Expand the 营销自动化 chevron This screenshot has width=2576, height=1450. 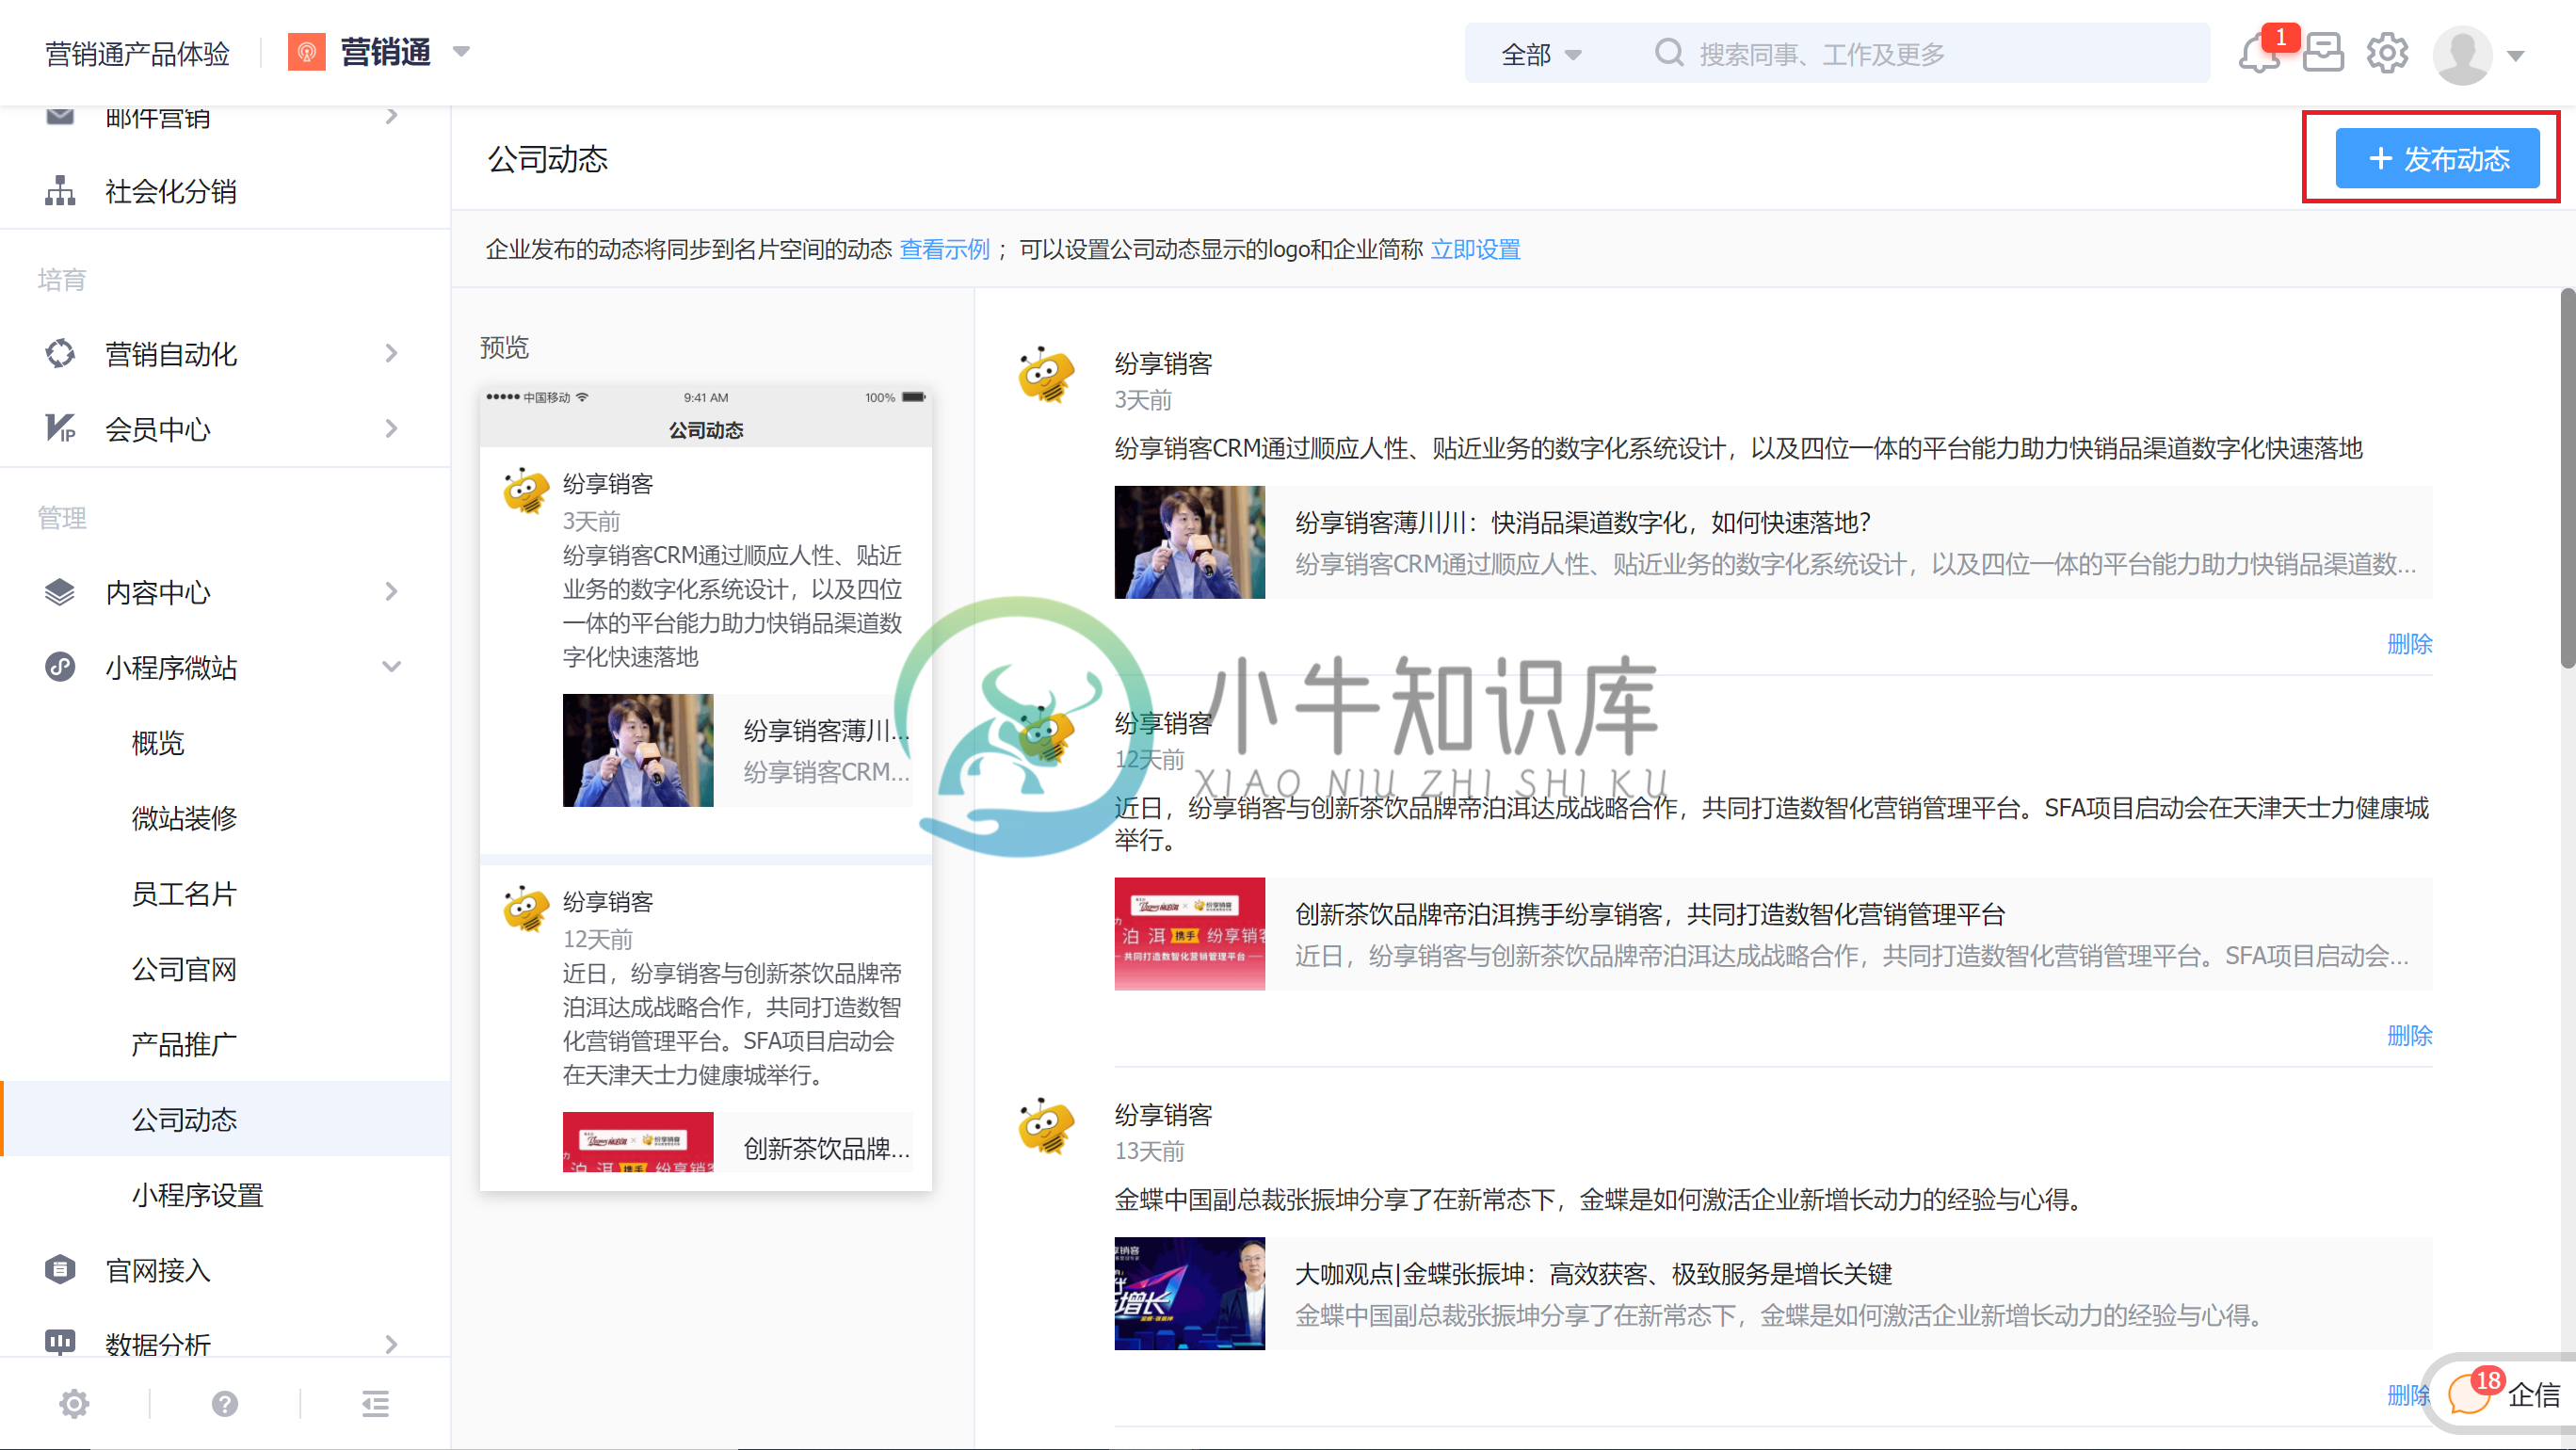click(x=391, y=353)
